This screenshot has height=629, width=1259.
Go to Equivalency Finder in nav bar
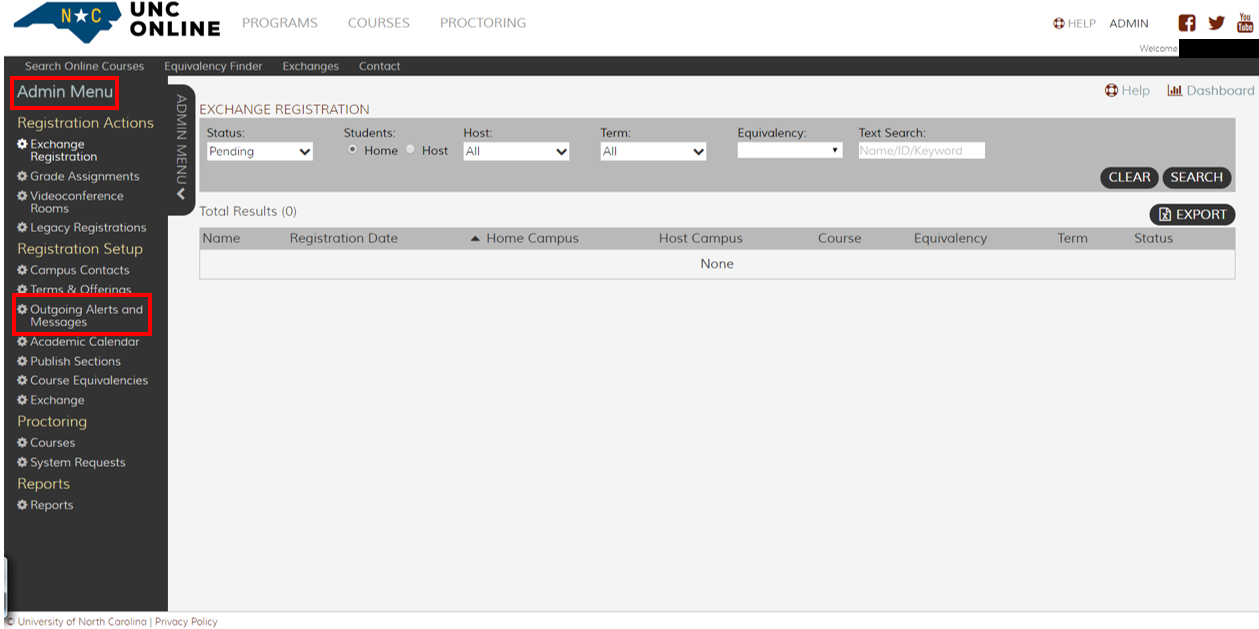(x=213, y=67)
